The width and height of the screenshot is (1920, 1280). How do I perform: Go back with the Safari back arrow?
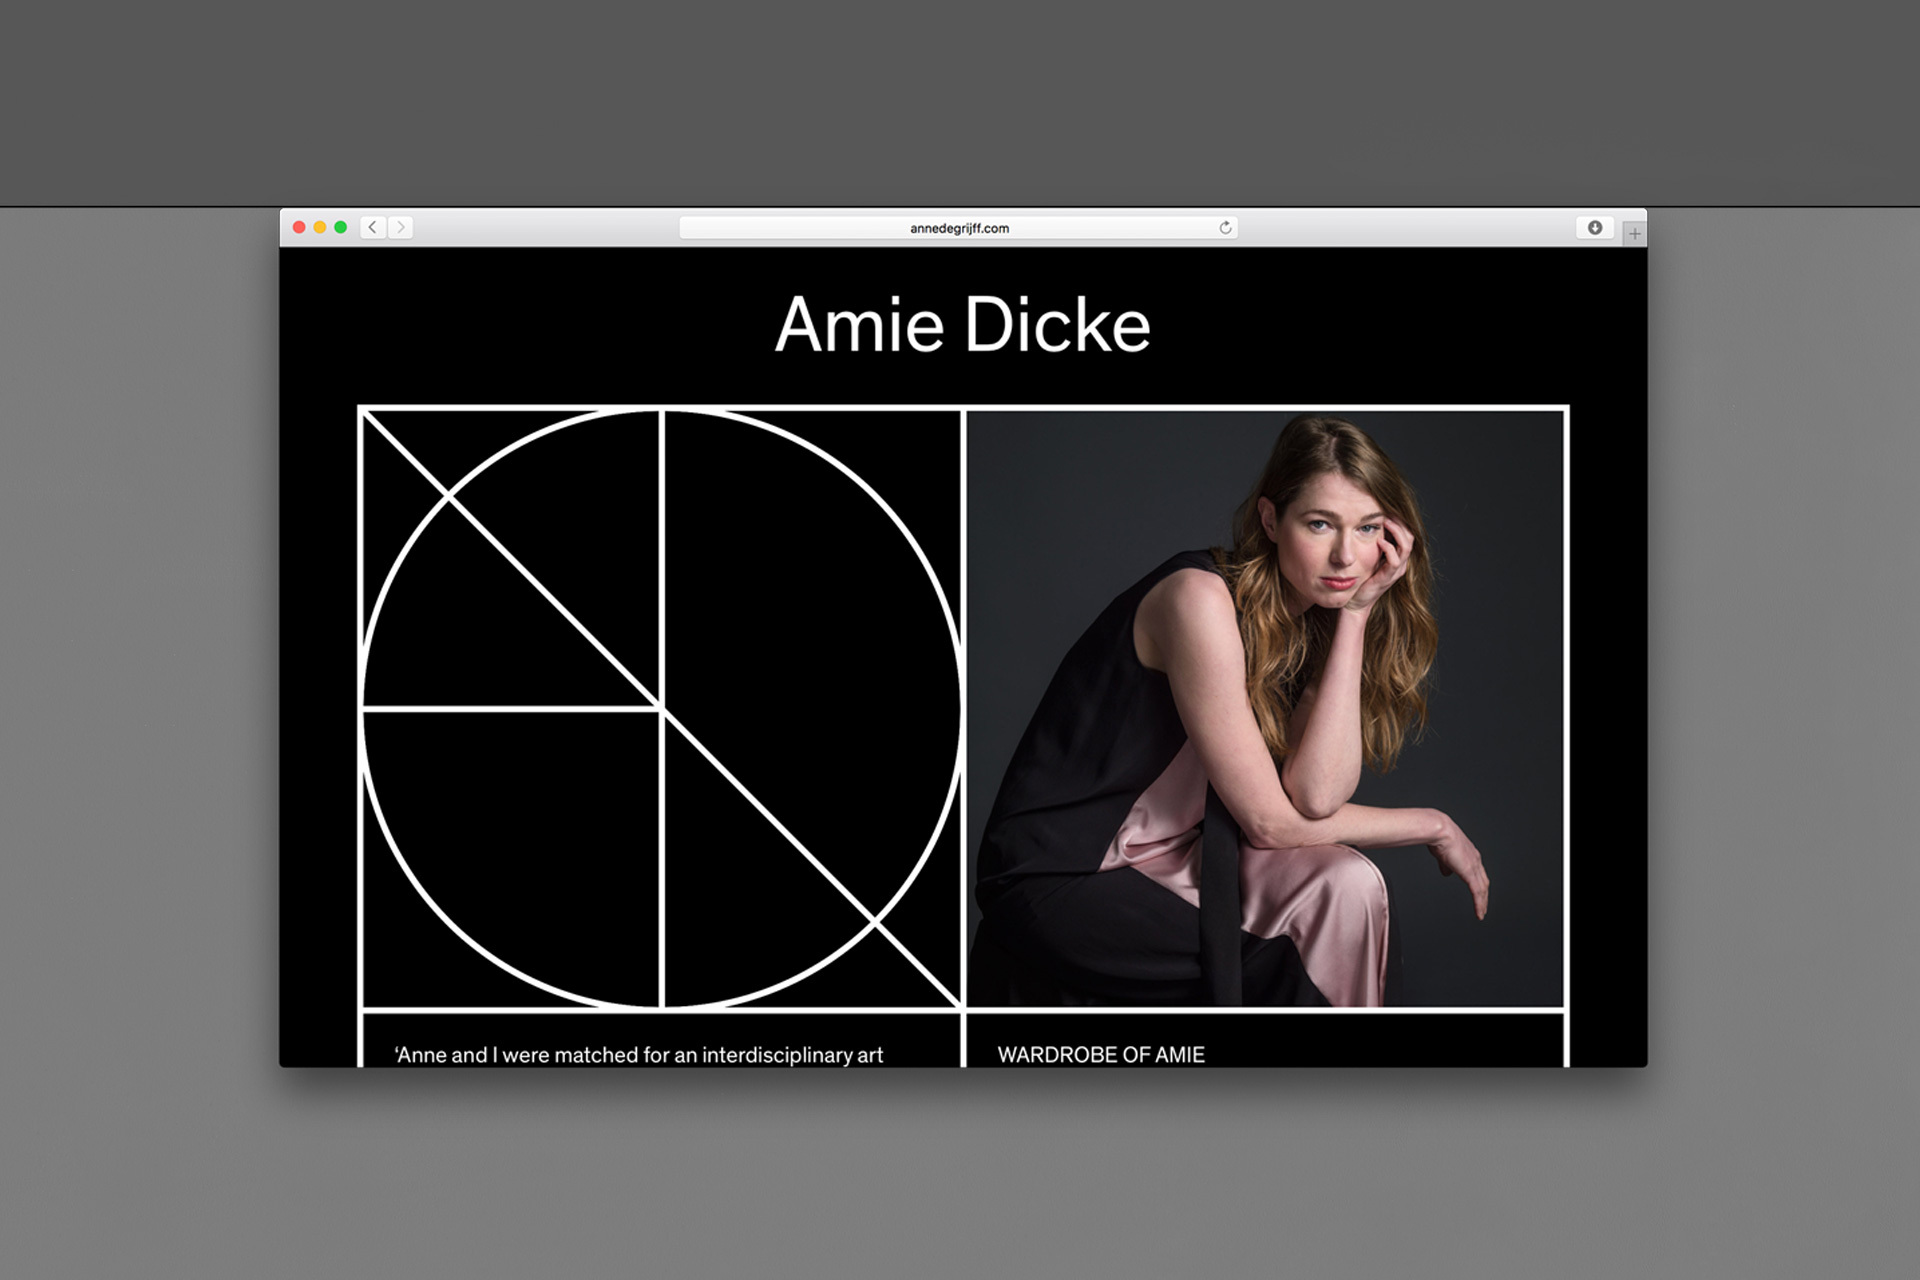[x=373, y=228]
